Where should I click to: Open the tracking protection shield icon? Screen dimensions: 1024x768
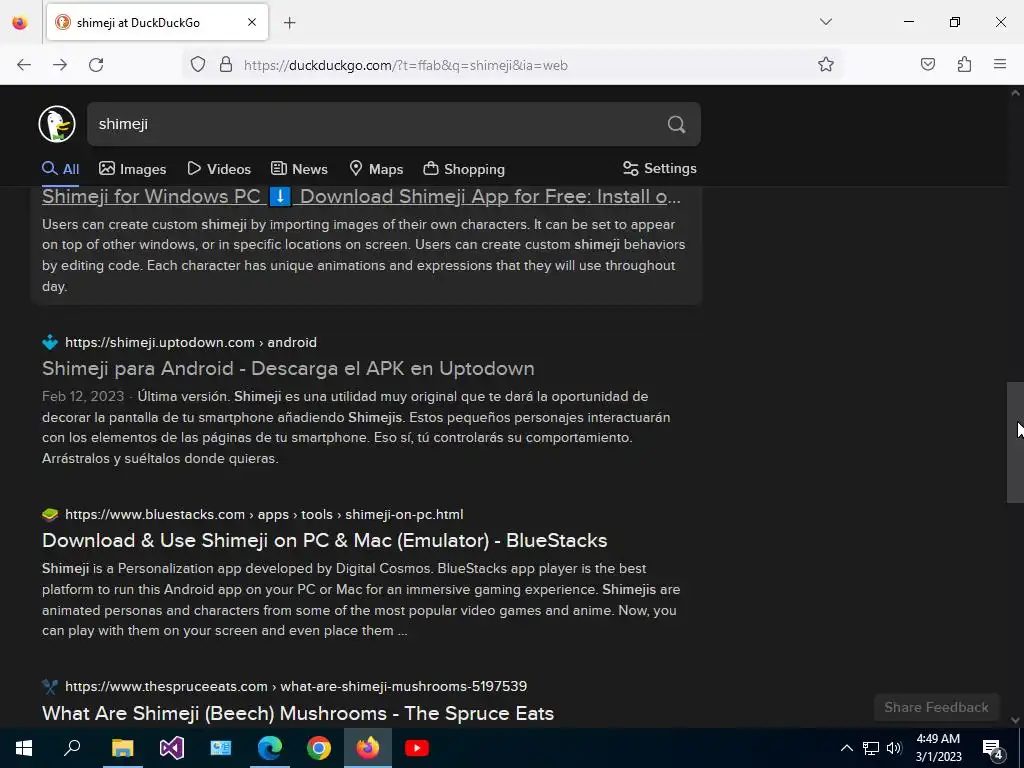(198, 65)
